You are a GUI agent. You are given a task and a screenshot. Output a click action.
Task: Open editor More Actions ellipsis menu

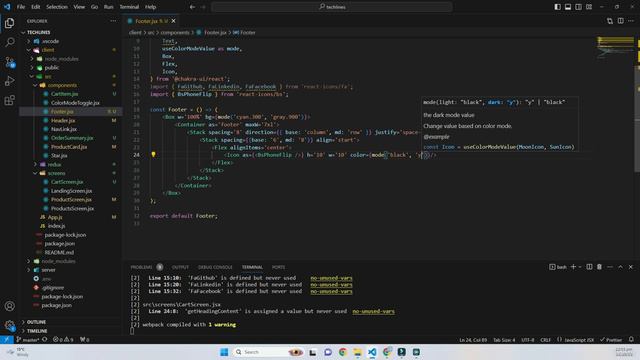(631, 21)
